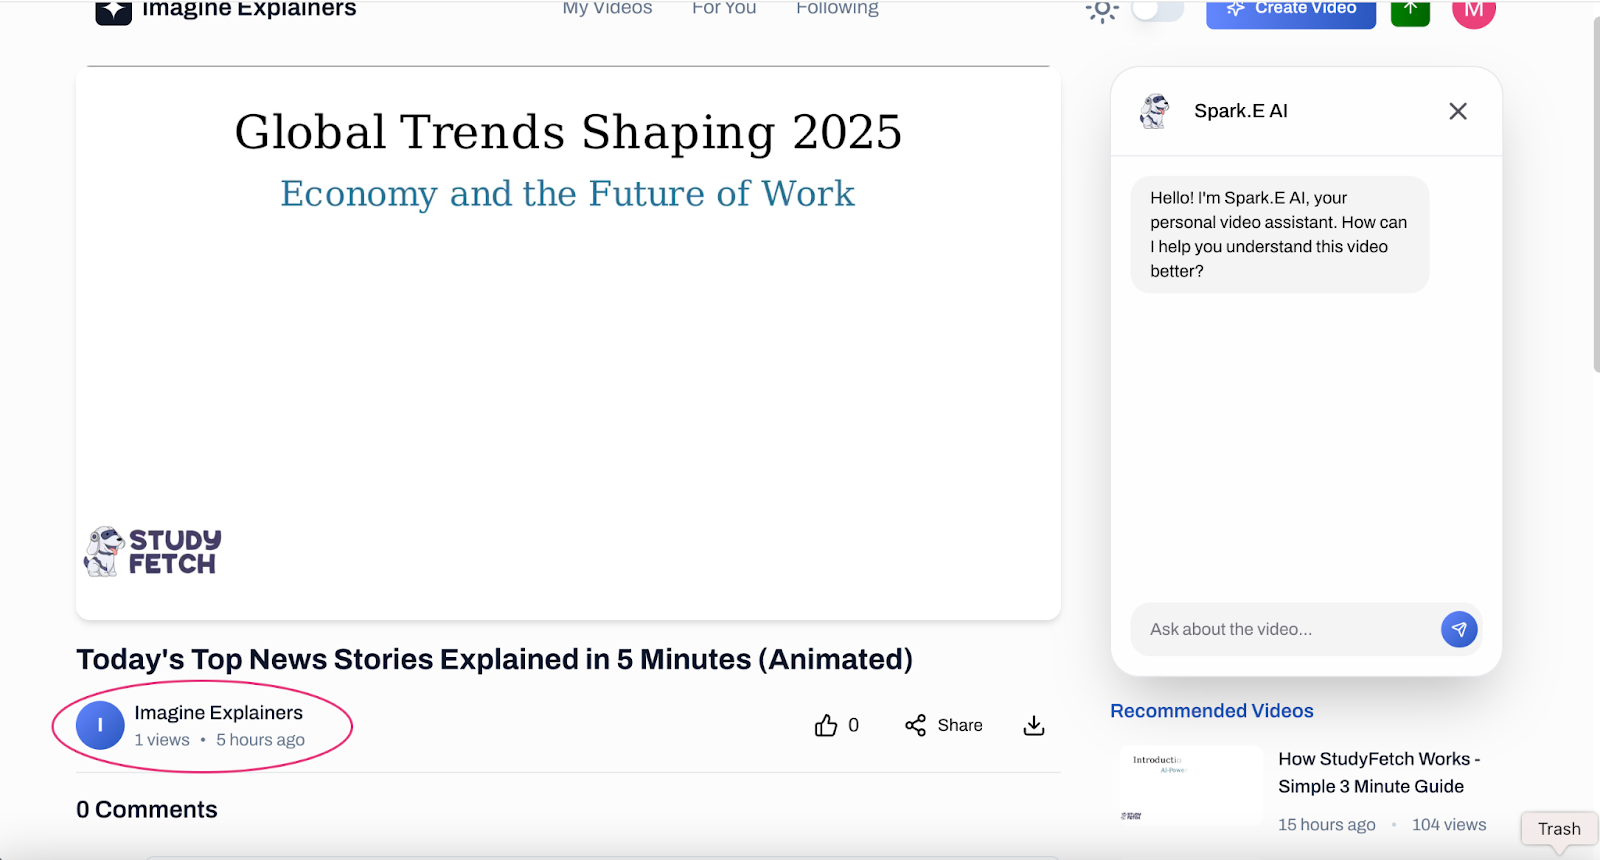Click the green upload arrow button
This screenshot has width=1600, height=860.
pos(1410,11)
